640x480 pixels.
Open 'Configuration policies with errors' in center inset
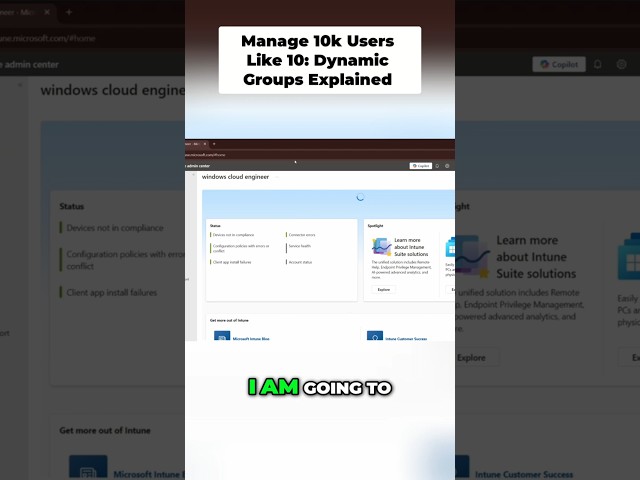pos(241,248)
